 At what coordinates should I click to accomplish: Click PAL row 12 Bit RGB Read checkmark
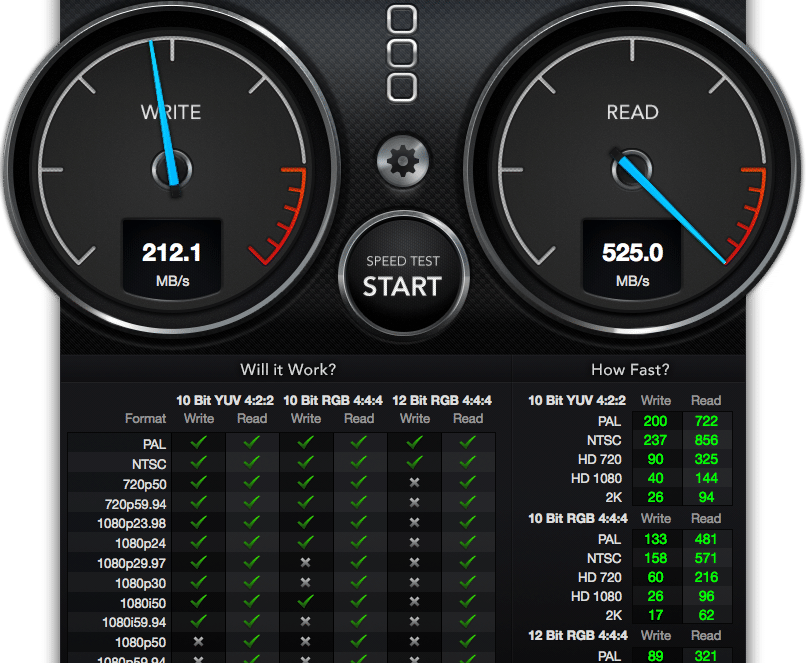(467, 443)
